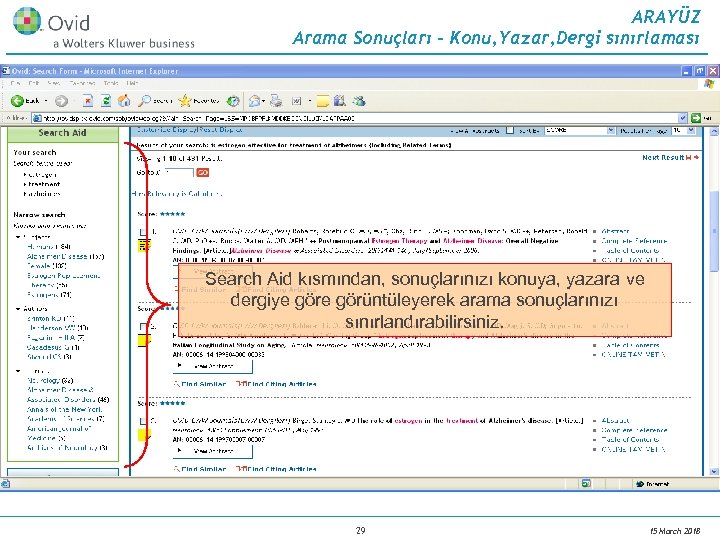Click the Mail envelope toolbar icon

point(255,101)
